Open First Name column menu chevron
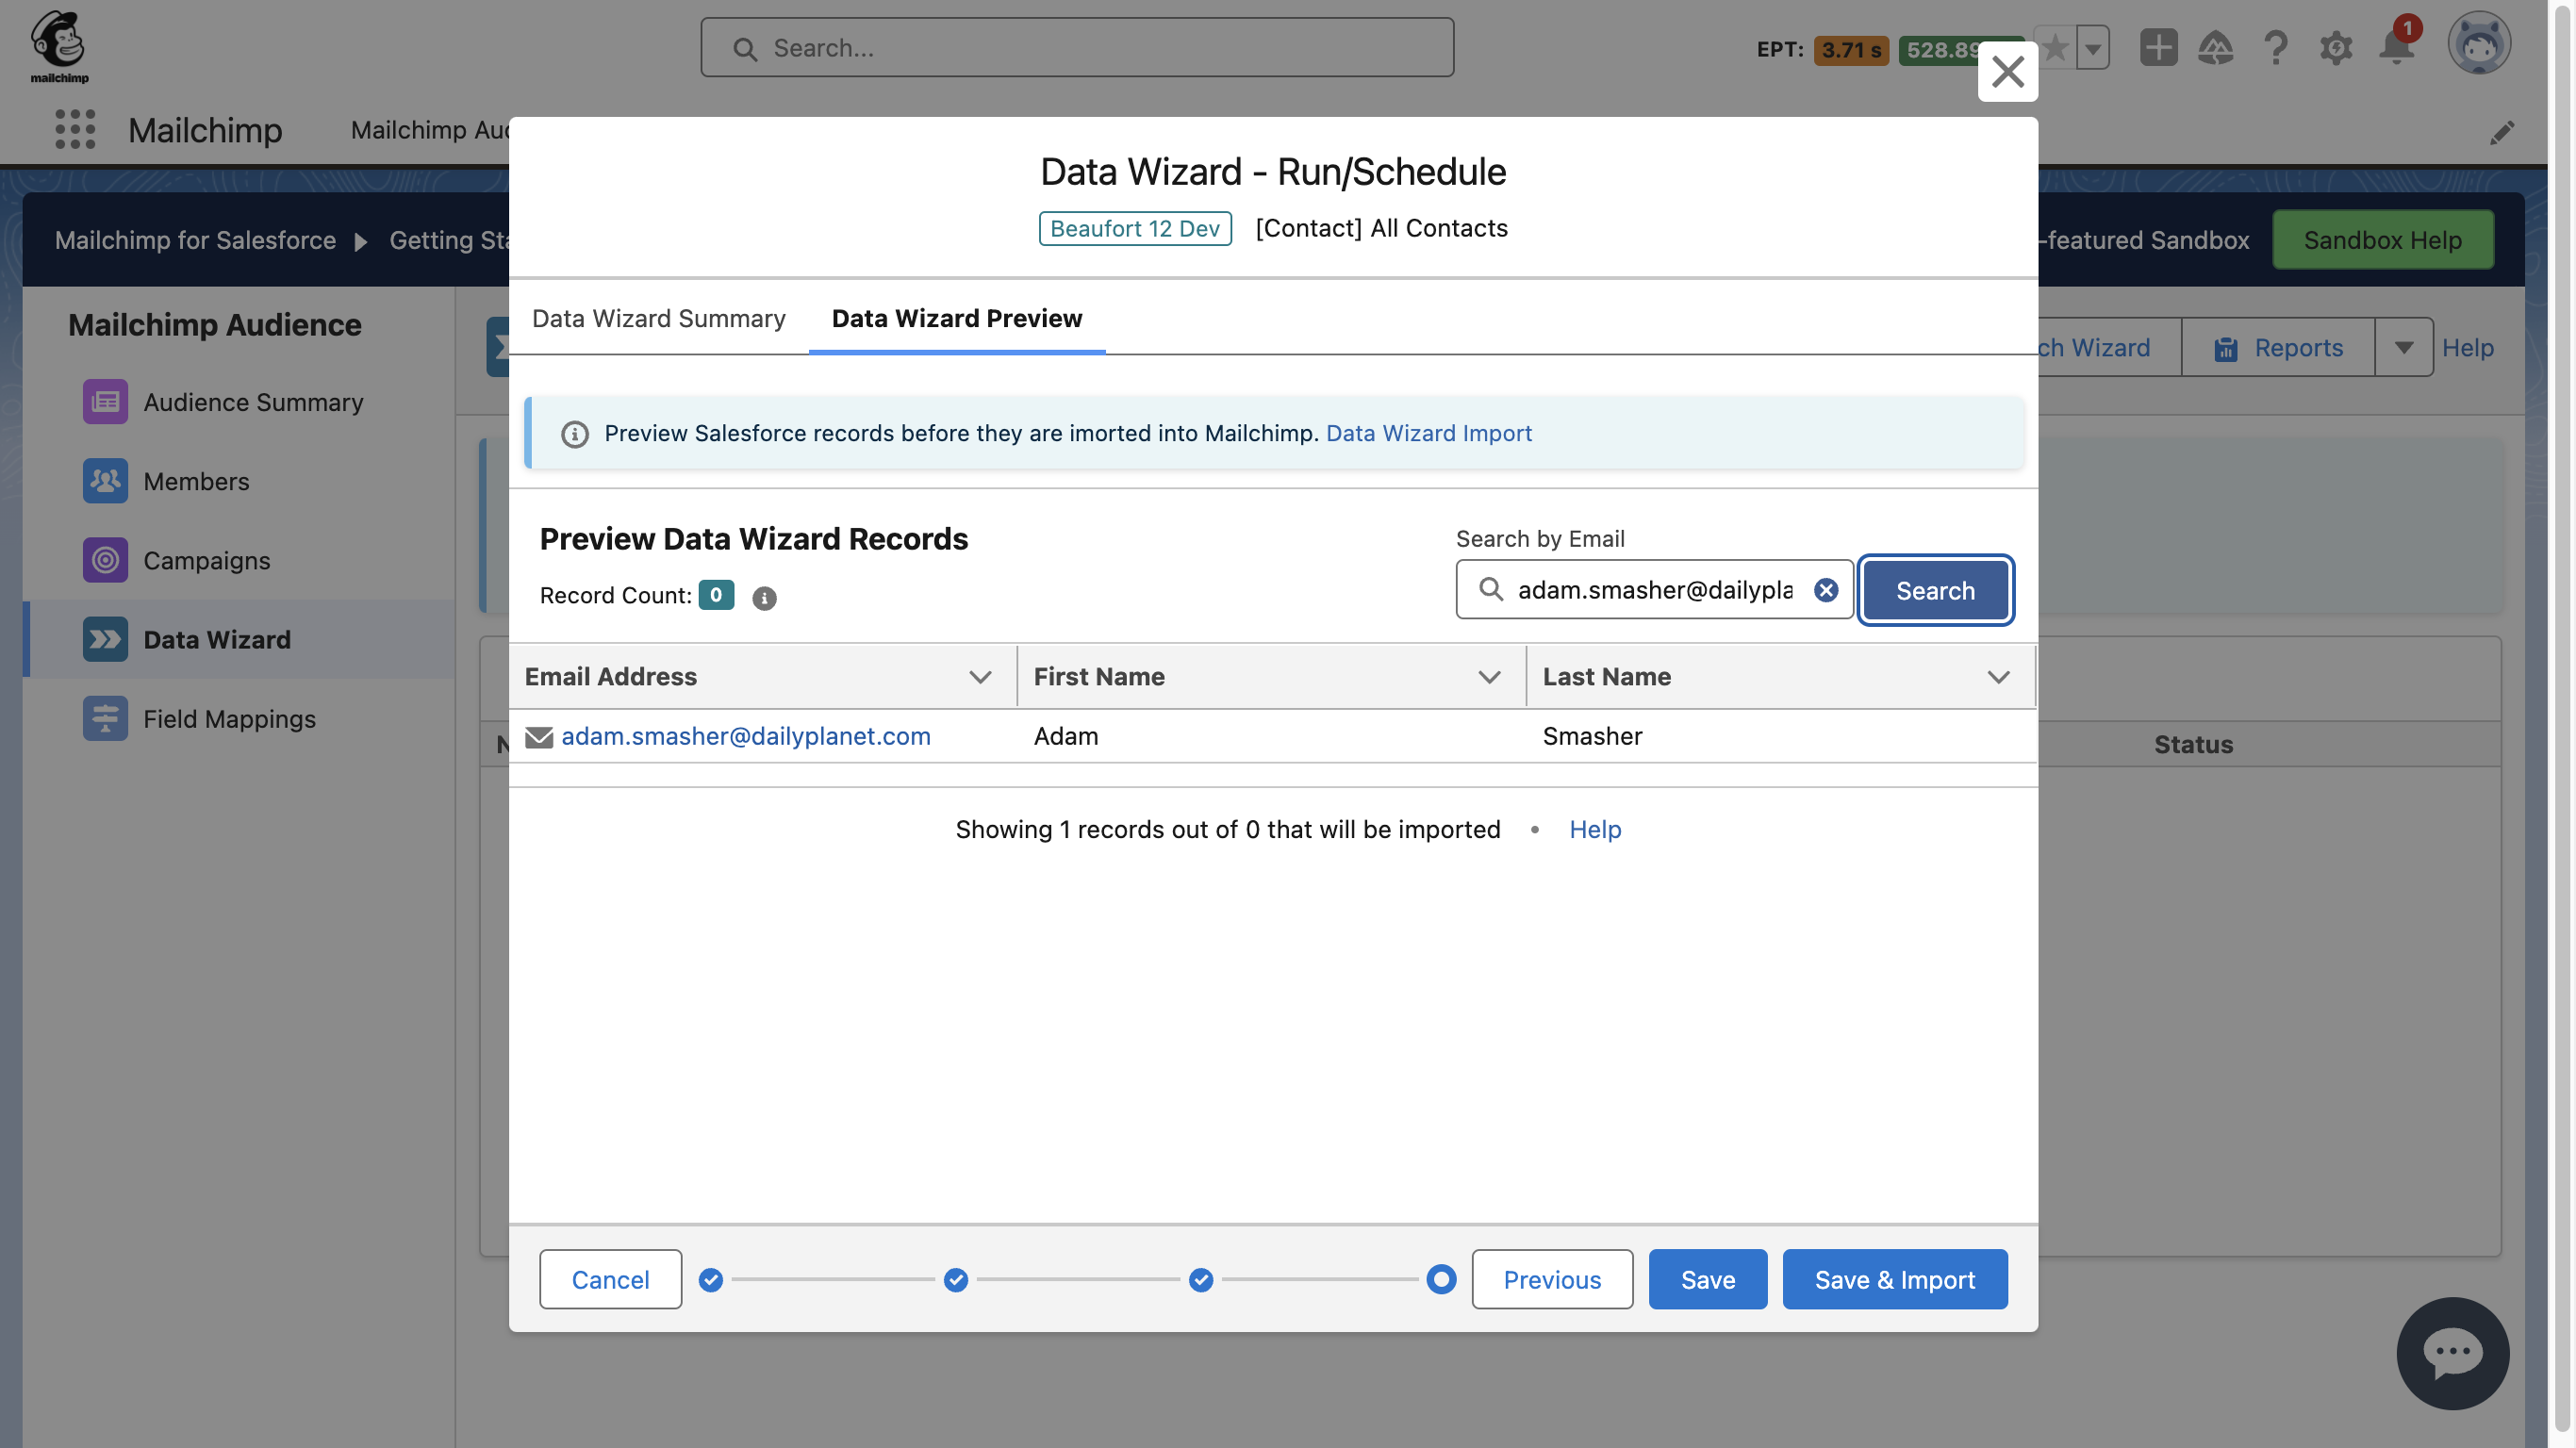Viewport: 2576px width, 1448px height. [x=1489, y=677]
